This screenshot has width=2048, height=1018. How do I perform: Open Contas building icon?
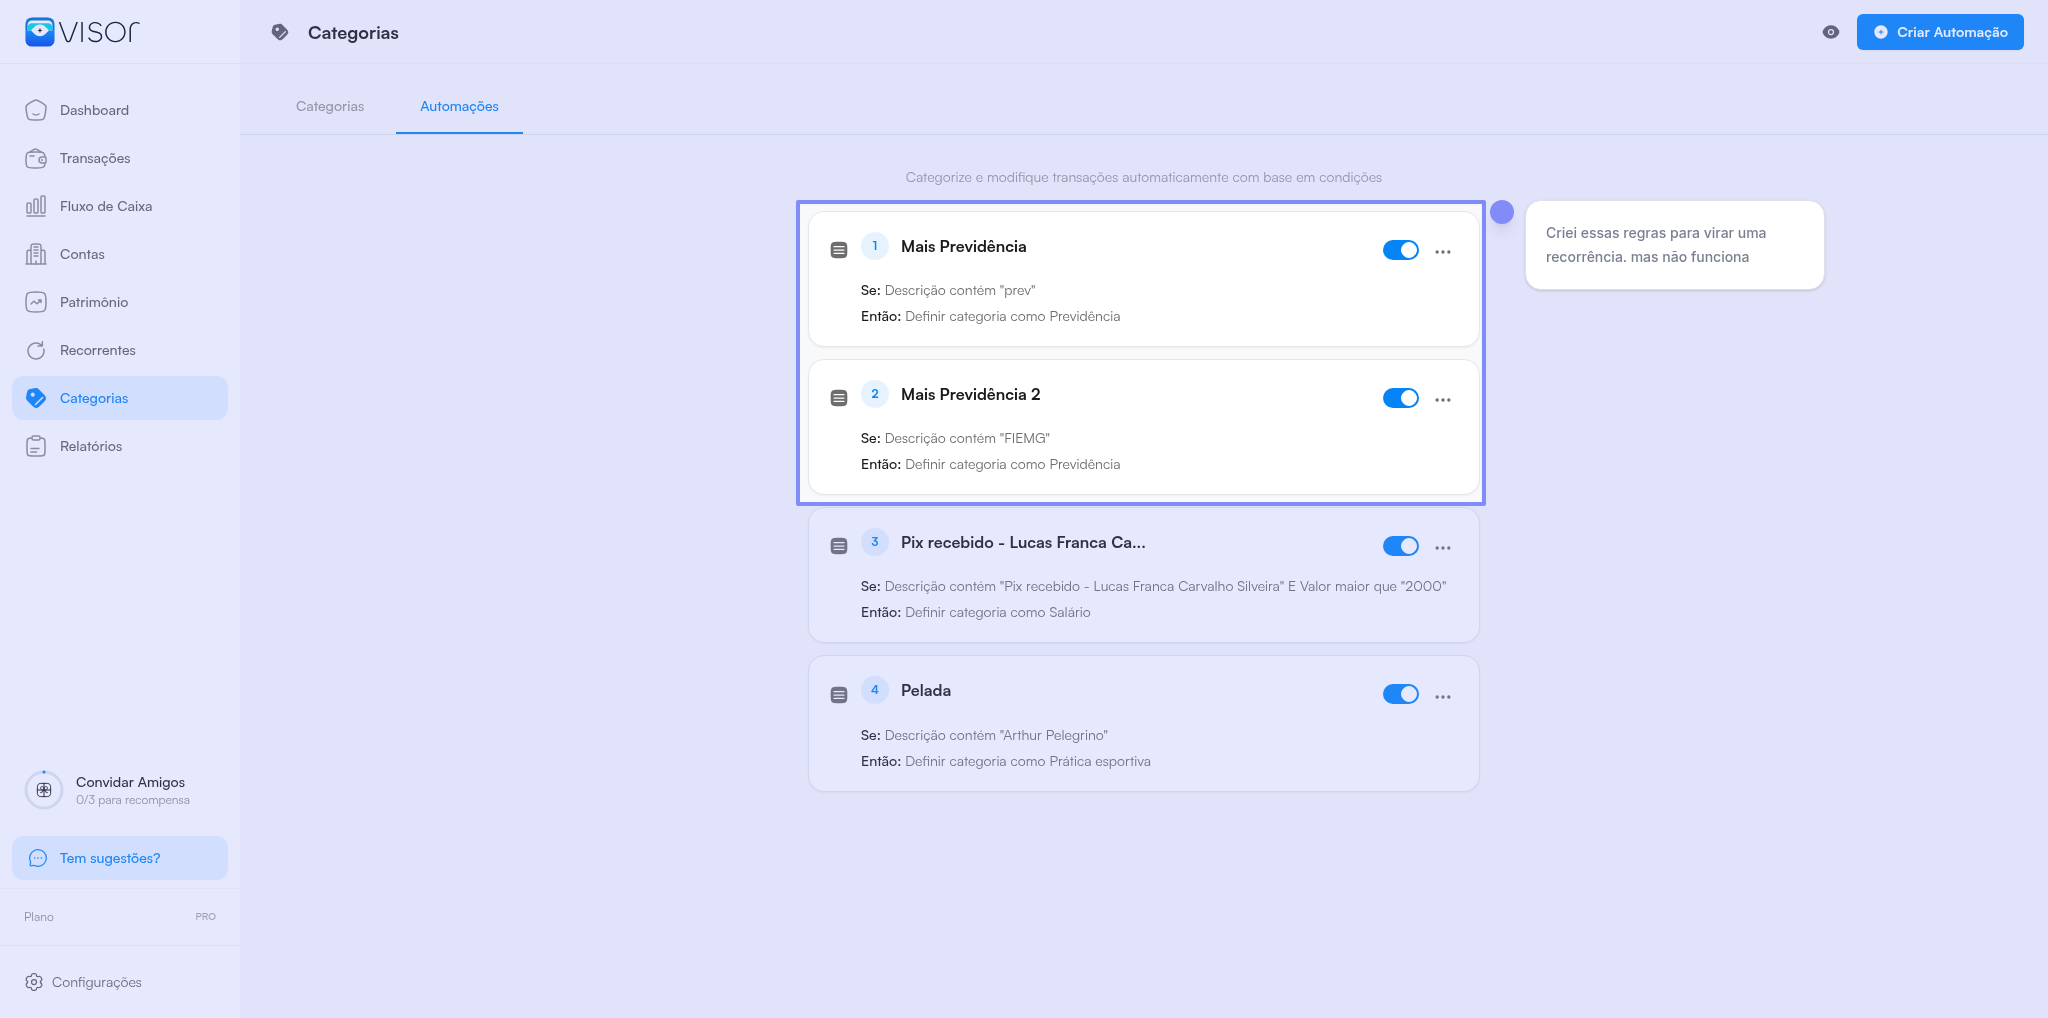tap(36, 254)
